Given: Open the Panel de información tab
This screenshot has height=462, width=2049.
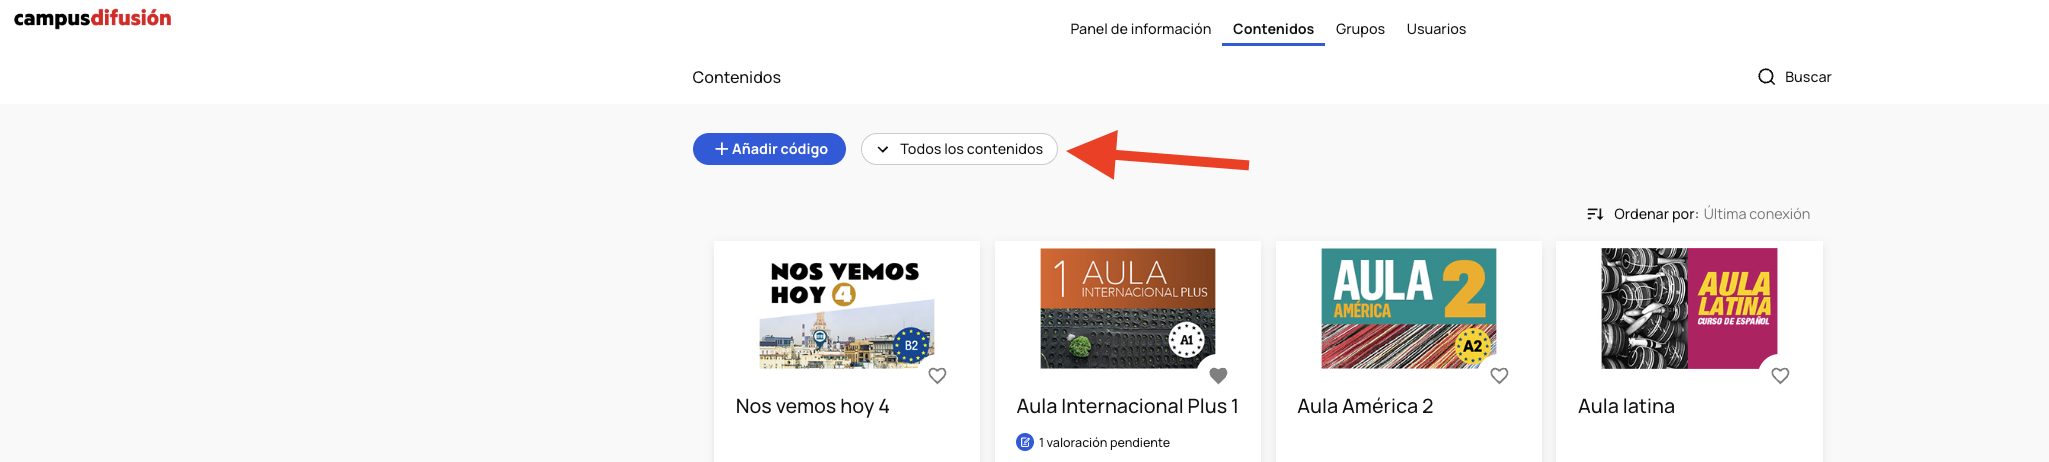Looking at the screenshot, I should 1140,29.
